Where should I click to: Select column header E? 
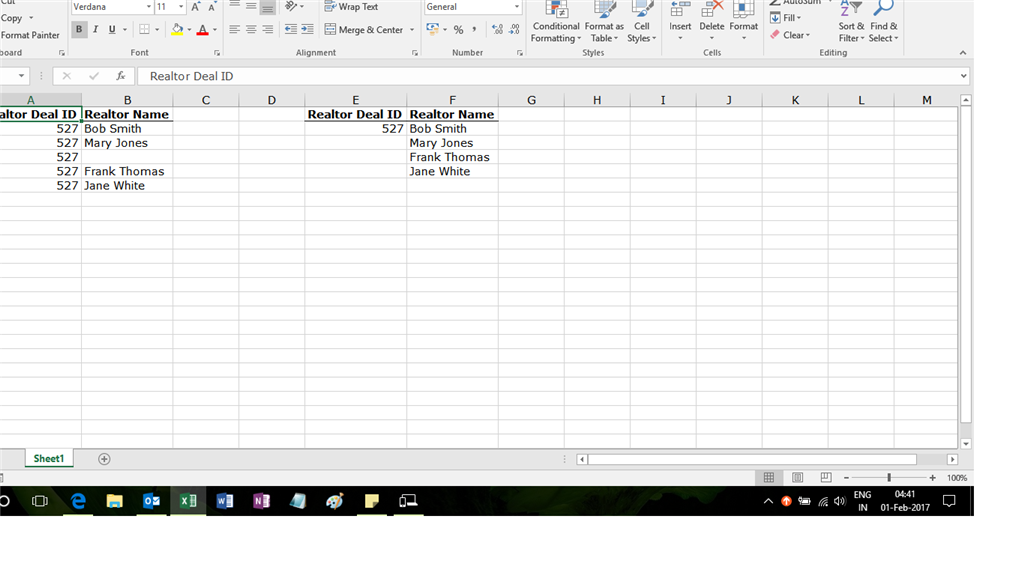355,100
